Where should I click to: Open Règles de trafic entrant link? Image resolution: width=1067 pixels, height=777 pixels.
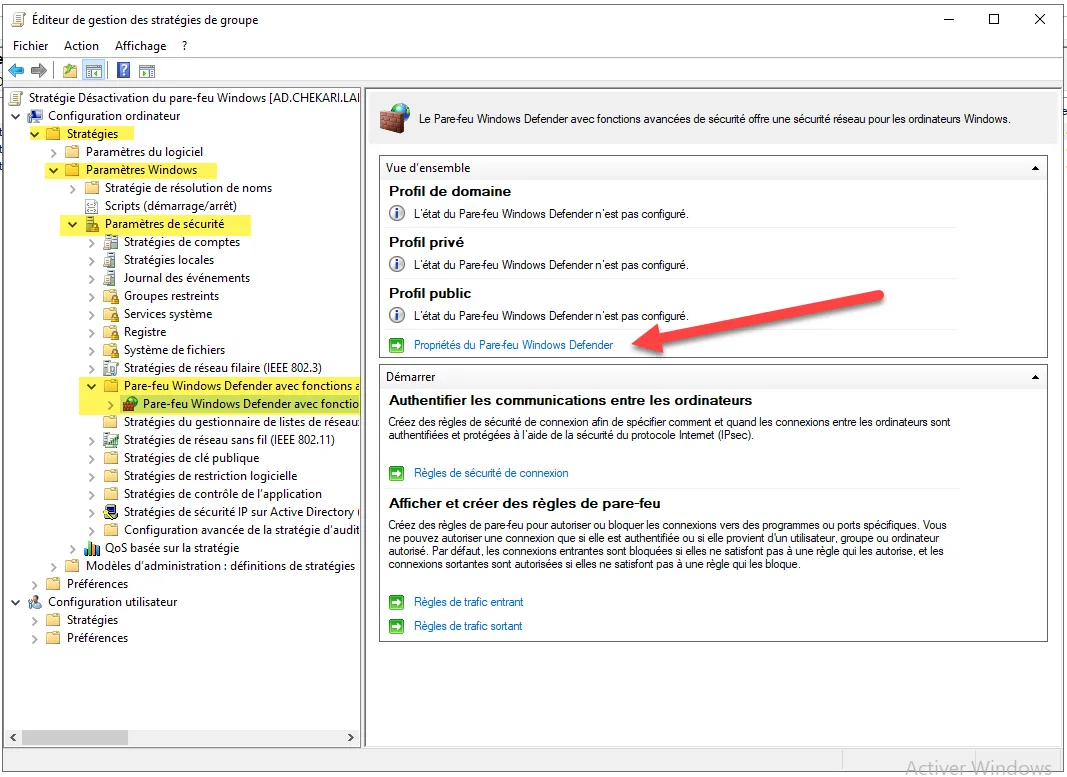point(468,602)
